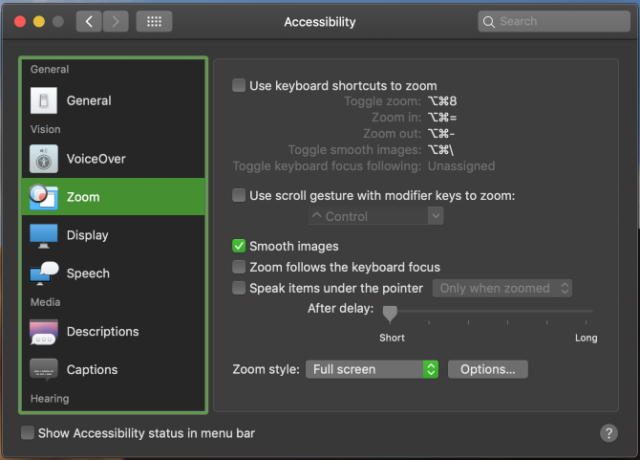This screenshot has width=640, height=460.
Task: Open the Zoom style Full screen dropdown
Action: (372, 369)
